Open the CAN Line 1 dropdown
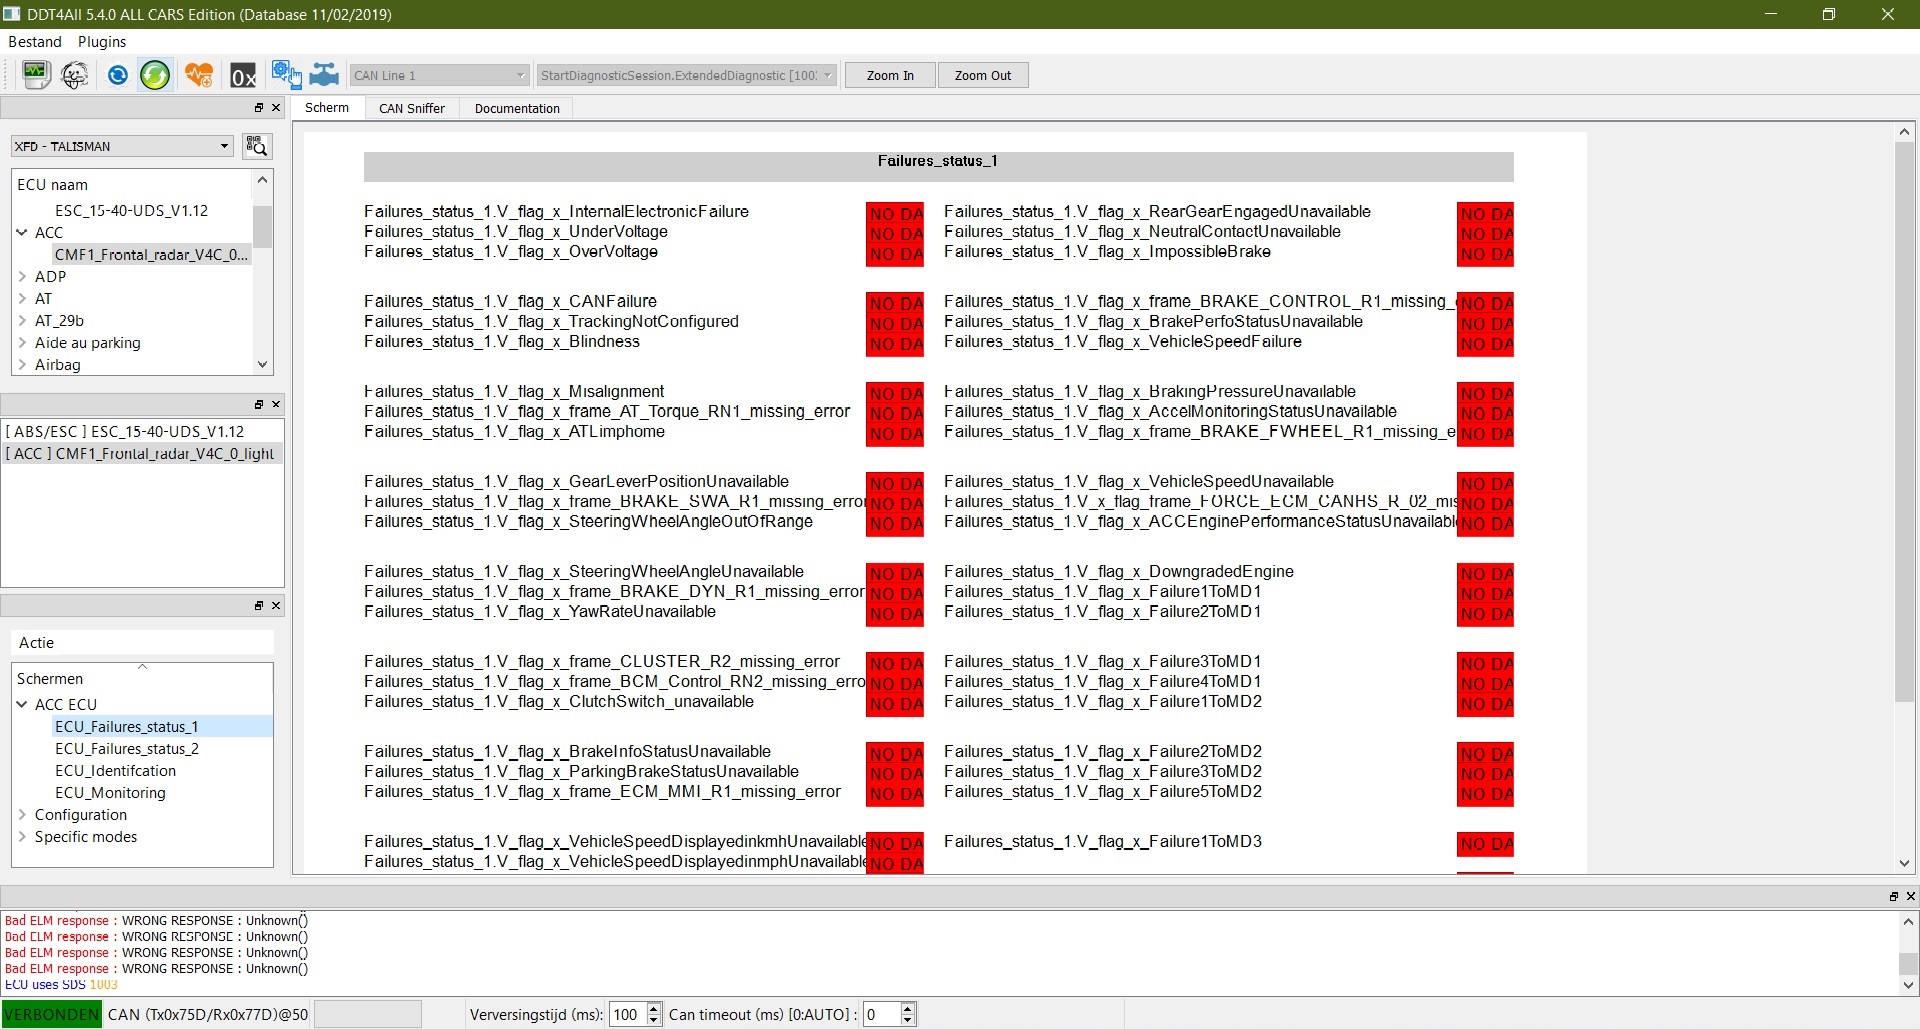The image size is (1920, 1029). point(439,75)
